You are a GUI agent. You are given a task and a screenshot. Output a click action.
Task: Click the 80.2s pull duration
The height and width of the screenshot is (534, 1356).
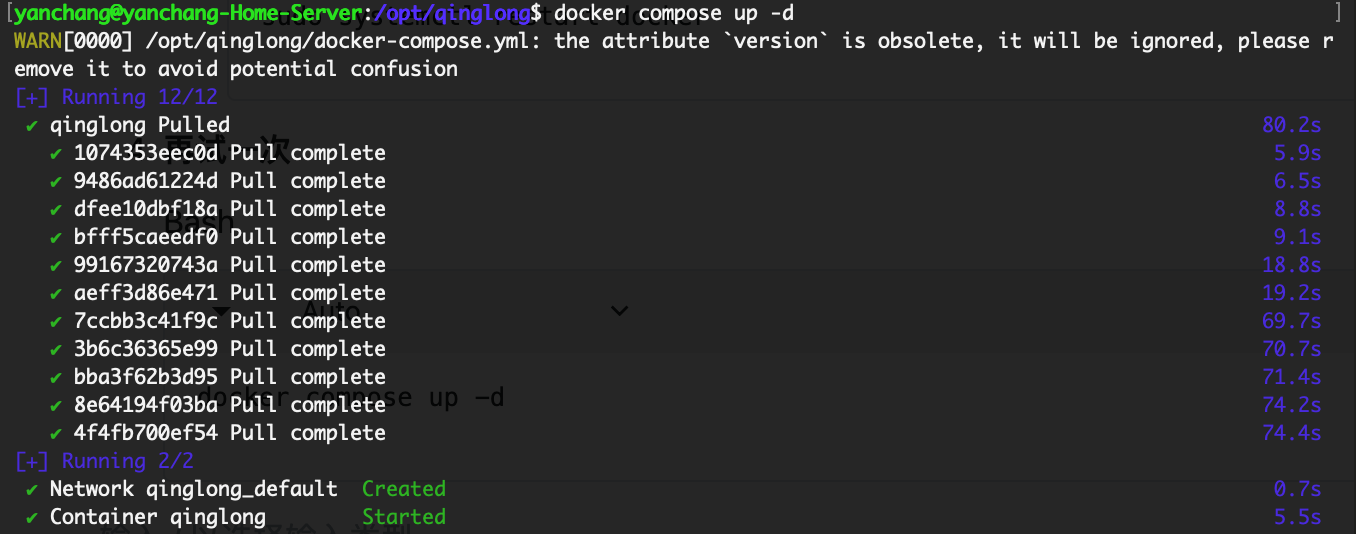point(1291,125)
